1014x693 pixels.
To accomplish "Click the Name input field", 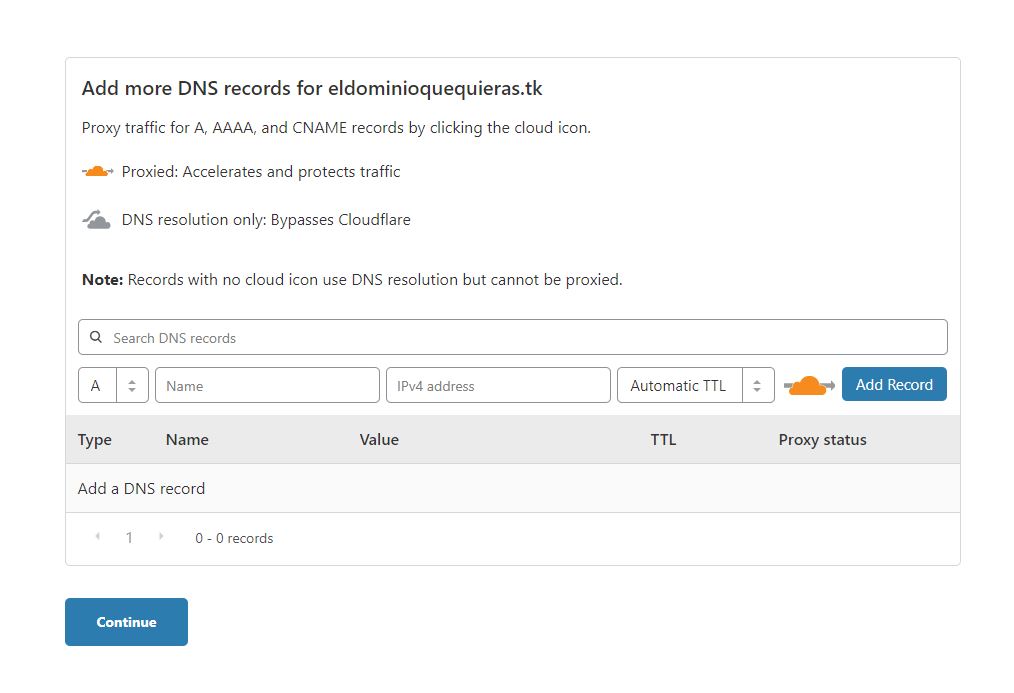I will tap(265, 385).
